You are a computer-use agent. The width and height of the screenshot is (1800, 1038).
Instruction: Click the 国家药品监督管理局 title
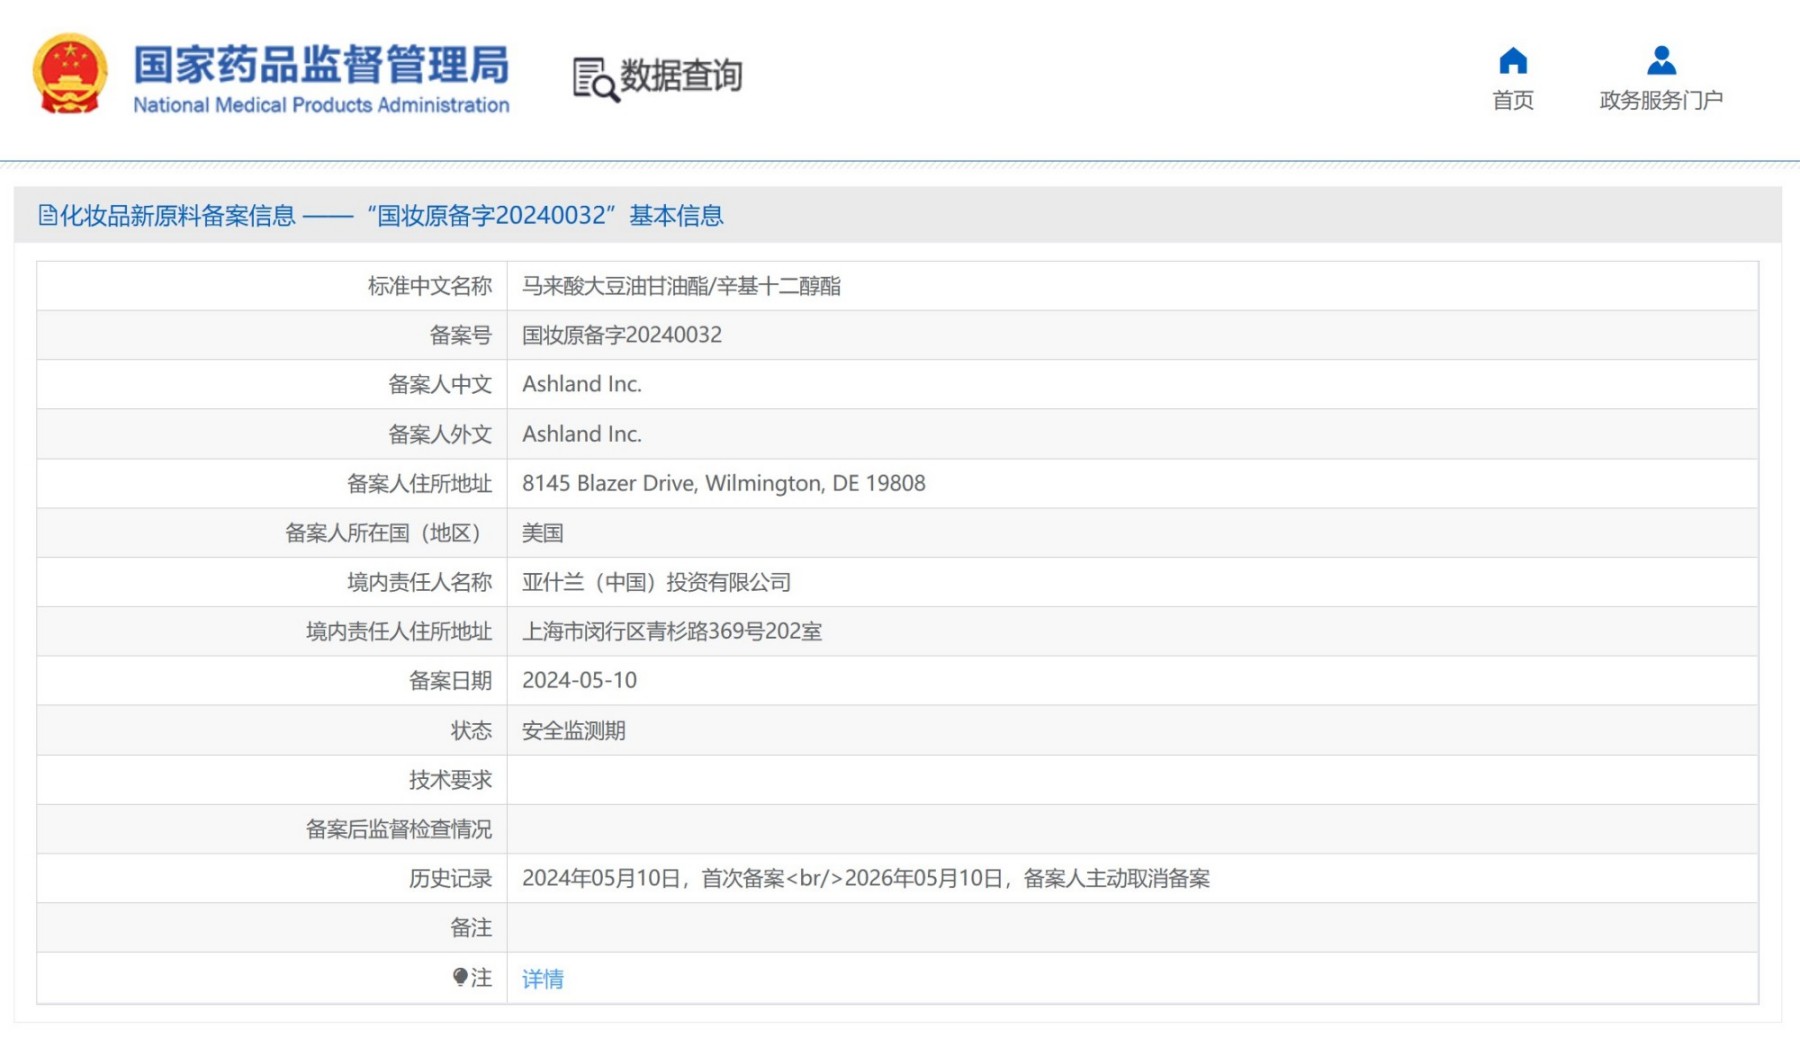click(321, 64)
